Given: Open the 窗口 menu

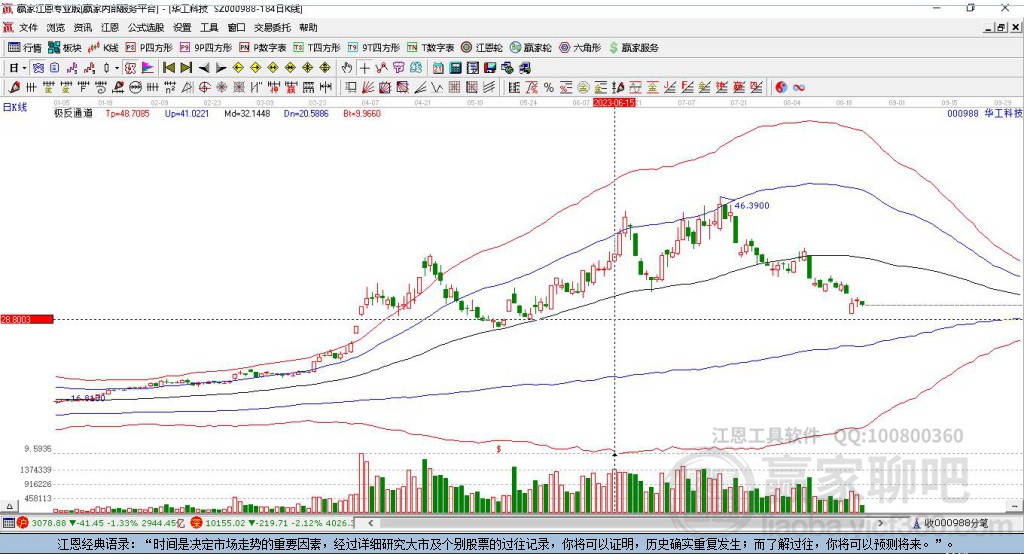Looking at the screenshot, I should 236,27.
